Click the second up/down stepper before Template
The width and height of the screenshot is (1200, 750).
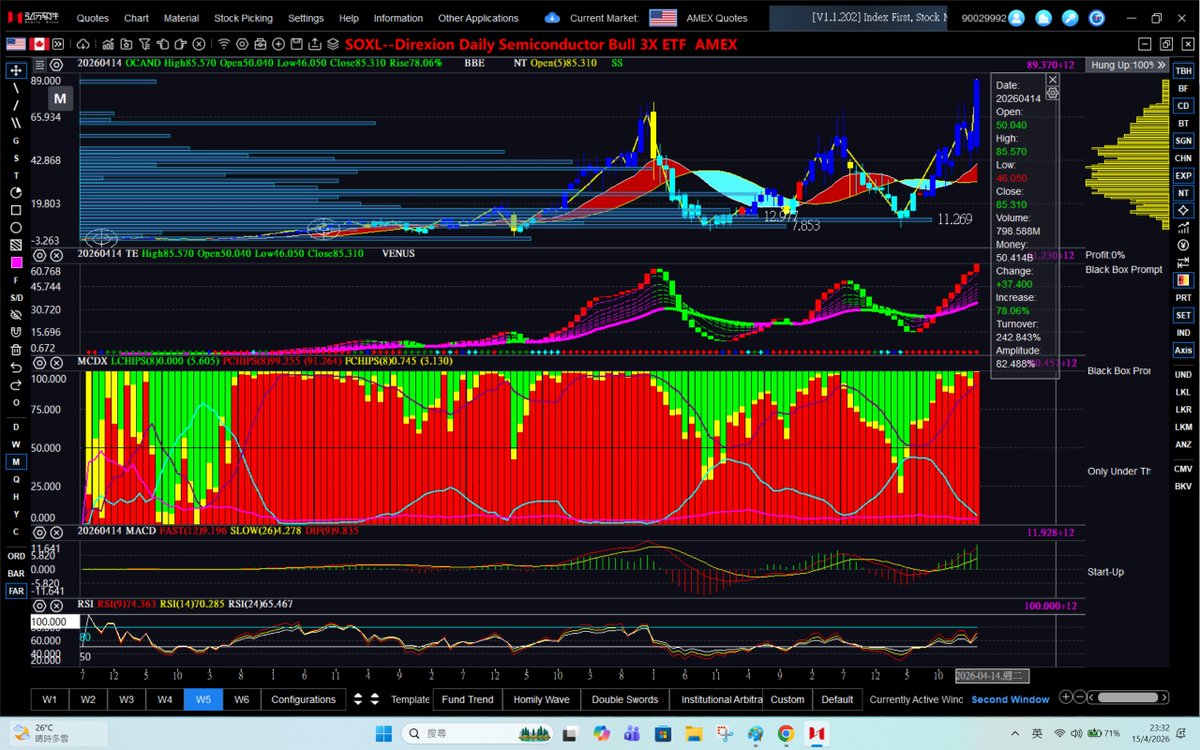[x=375, y=699]
